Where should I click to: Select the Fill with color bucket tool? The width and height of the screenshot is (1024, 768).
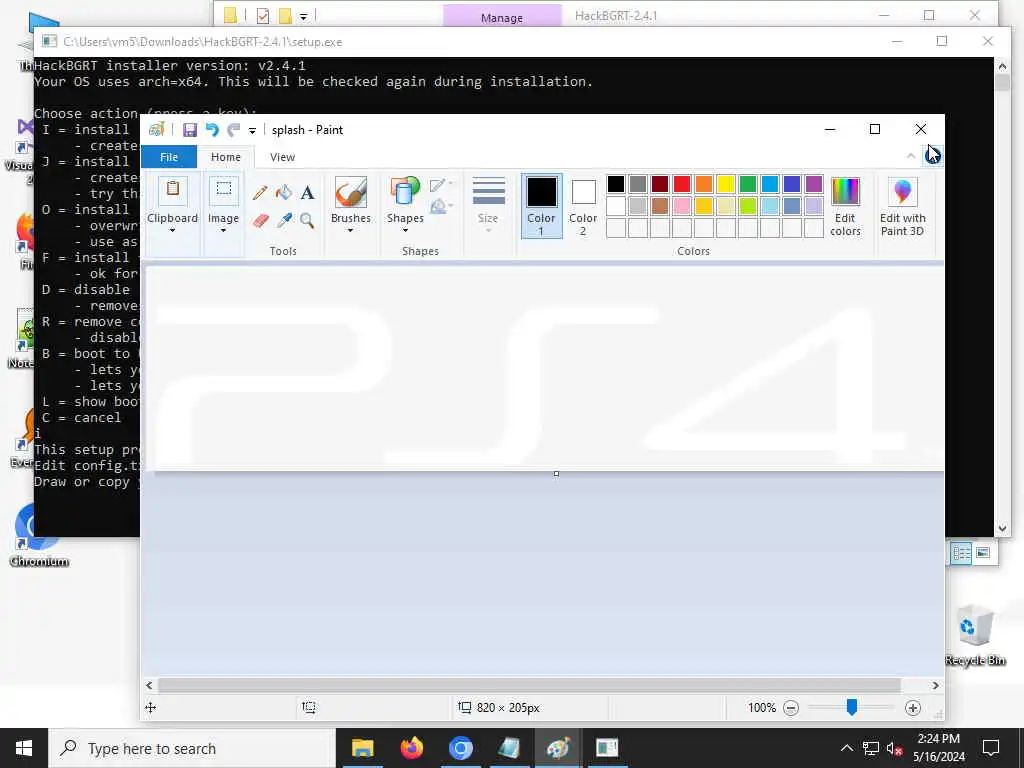click(x=283, y=192)
